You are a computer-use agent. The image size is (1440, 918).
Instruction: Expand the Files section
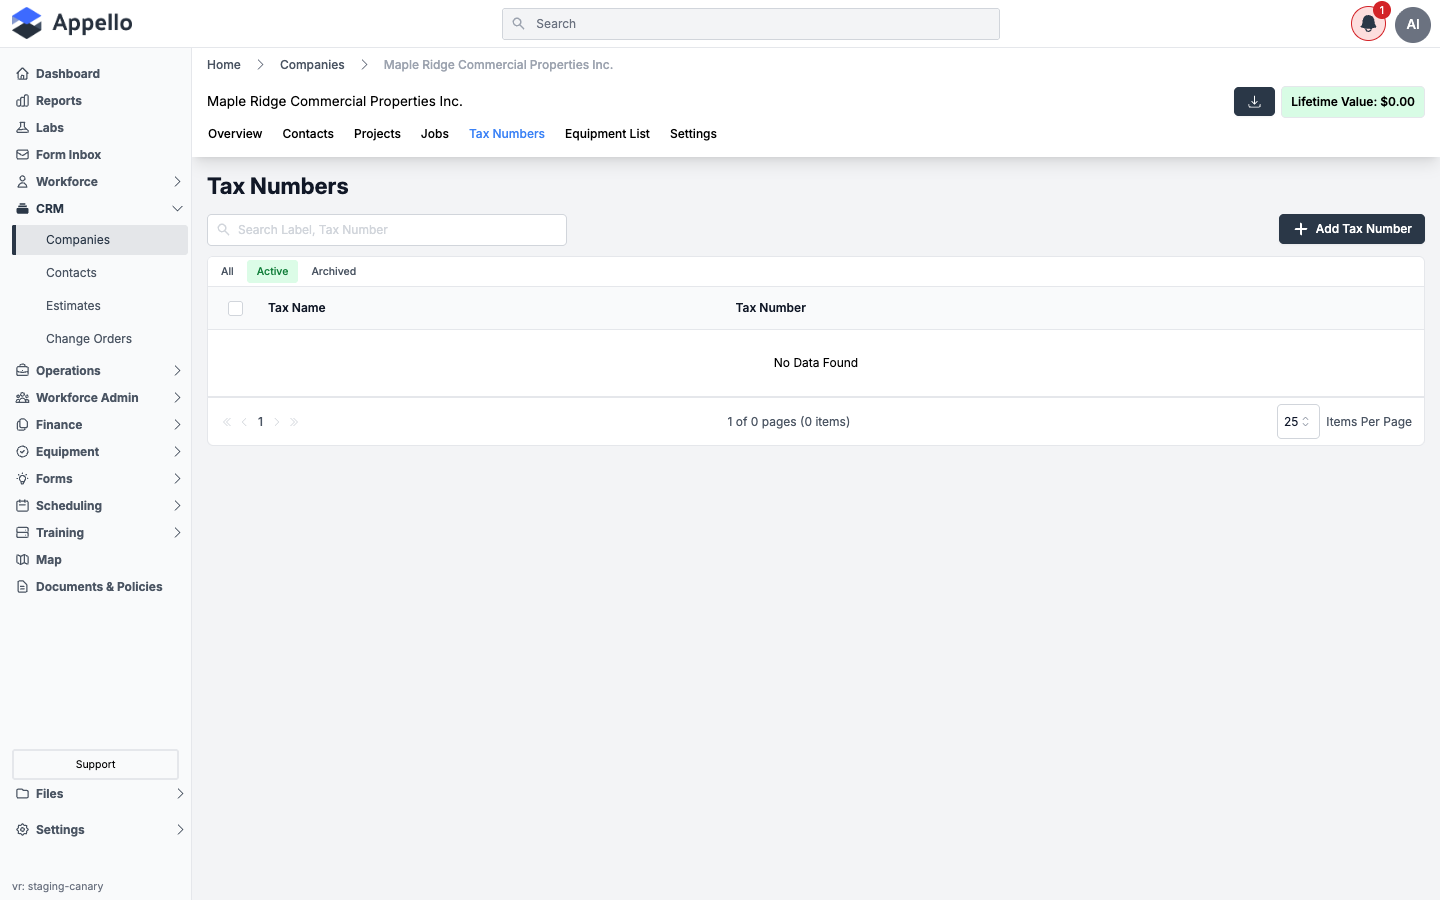tap(100, 794)
